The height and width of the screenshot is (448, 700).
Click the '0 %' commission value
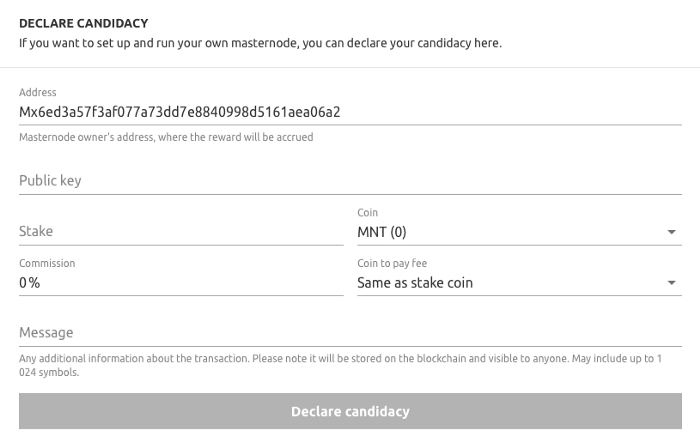click(30, 283)
